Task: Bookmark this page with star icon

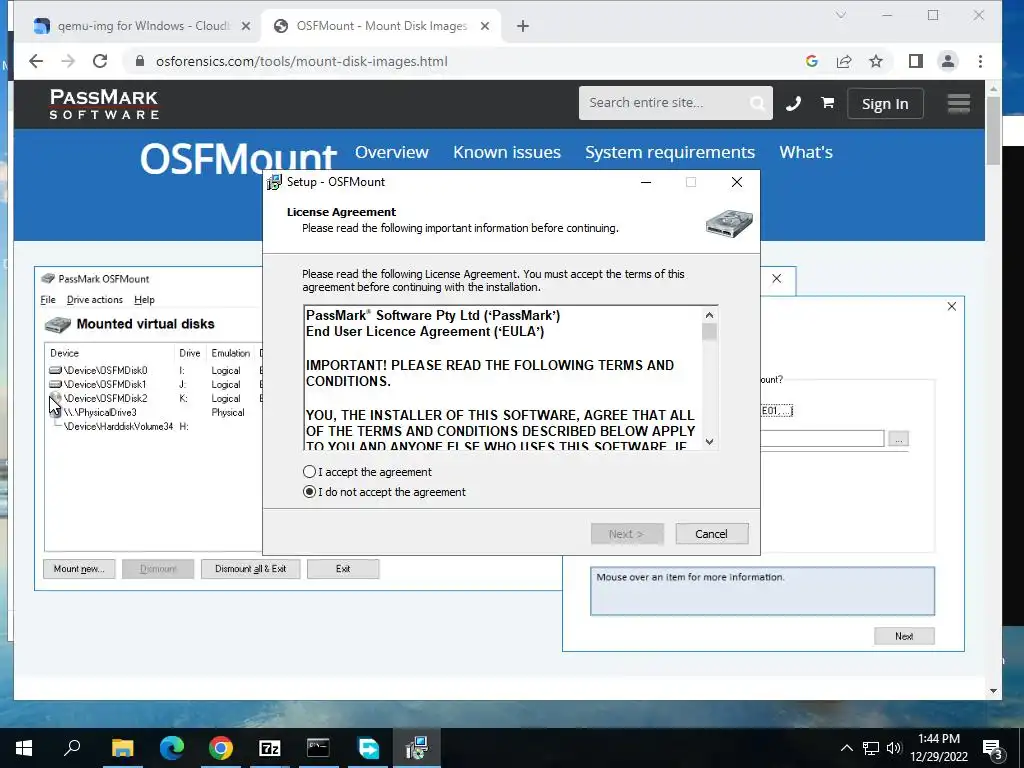Action: (x=876, y=61)
